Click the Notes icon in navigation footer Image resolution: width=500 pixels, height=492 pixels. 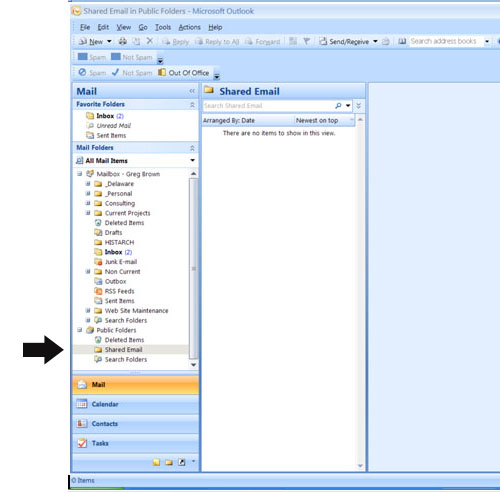click(156, 462)
